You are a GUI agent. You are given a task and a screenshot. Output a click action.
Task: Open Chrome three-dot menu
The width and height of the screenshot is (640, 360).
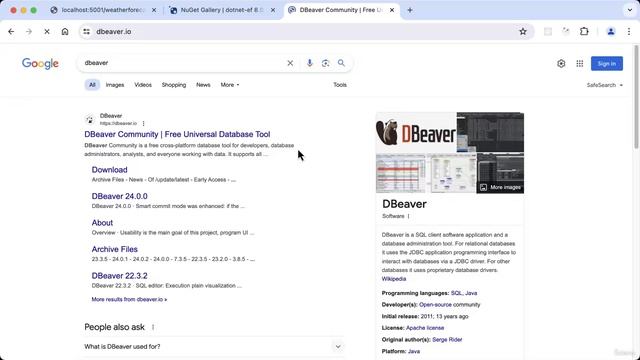coord(629,31)
